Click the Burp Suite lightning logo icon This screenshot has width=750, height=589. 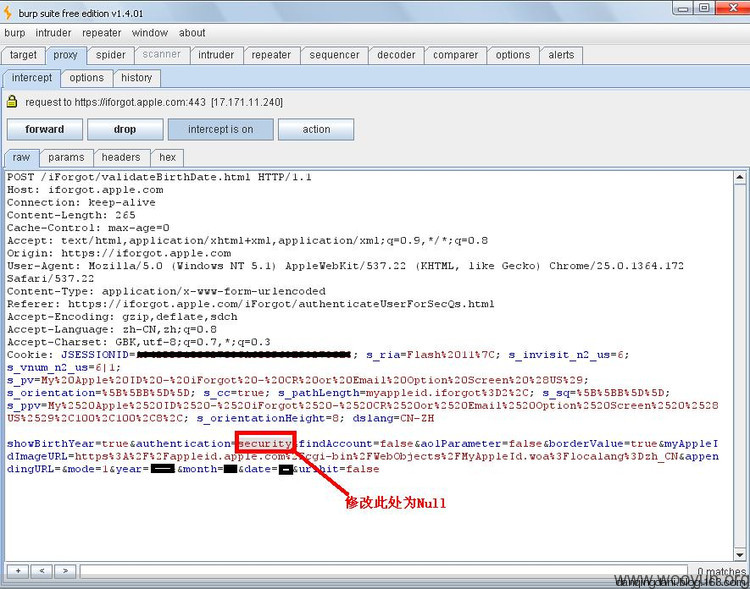coord(7,13)
